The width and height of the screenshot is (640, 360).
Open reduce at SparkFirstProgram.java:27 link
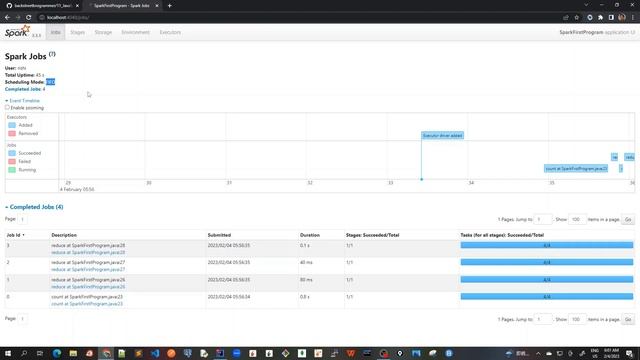(x=88, y=269)
